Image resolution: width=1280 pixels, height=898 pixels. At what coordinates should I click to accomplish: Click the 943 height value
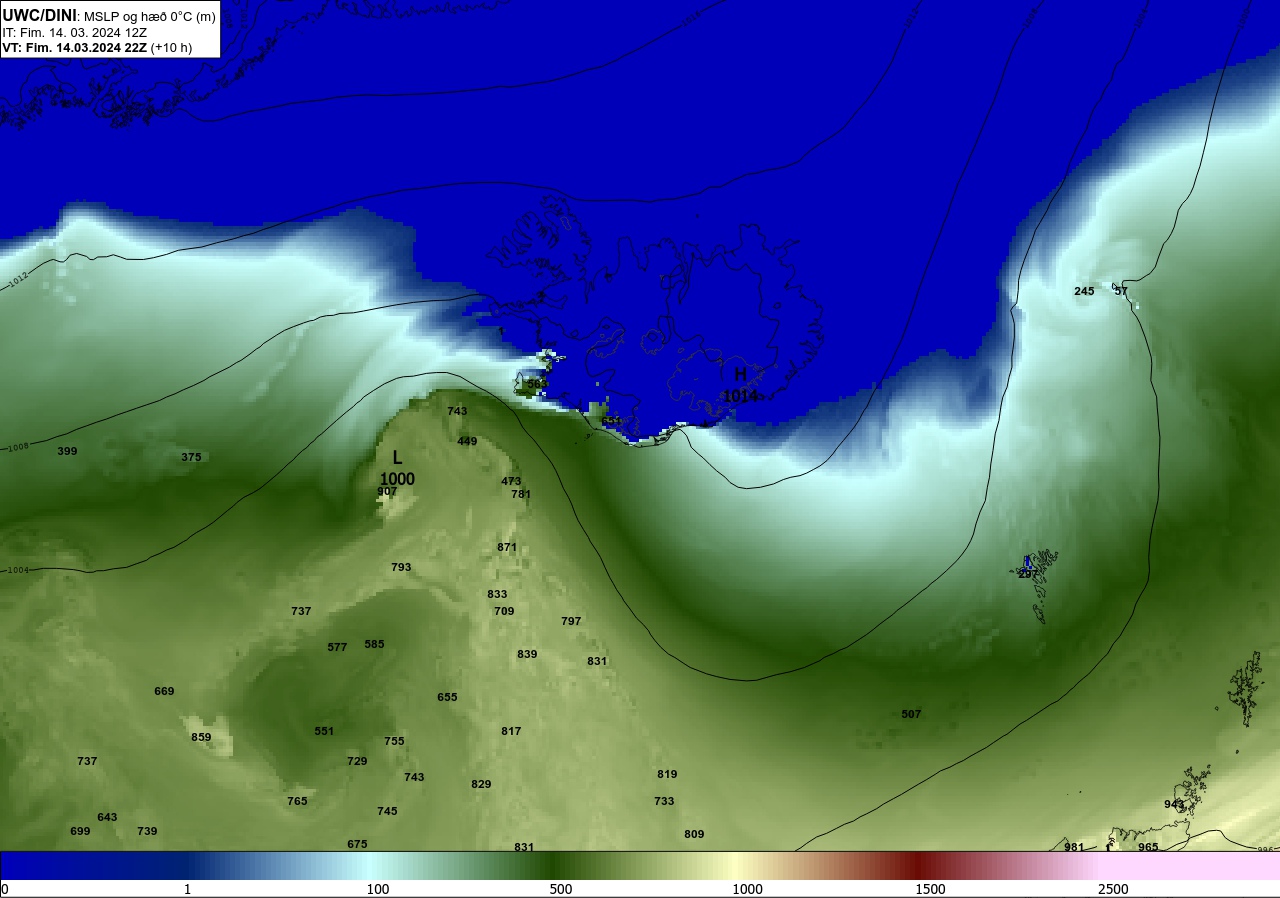coord(1174,804)
